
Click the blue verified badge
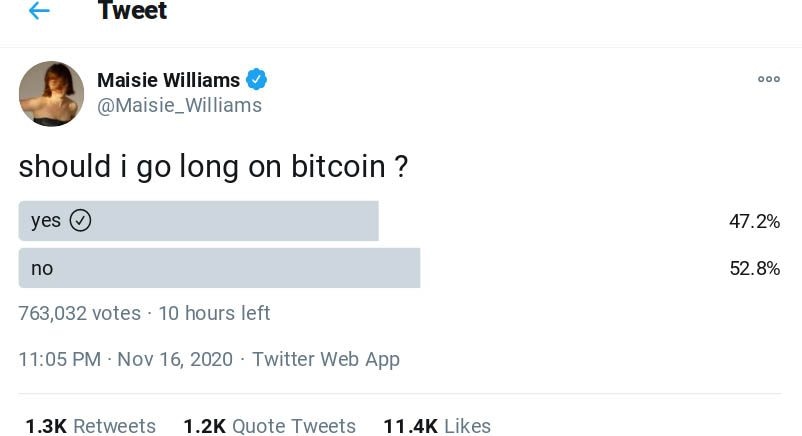(x=257, y=80)
